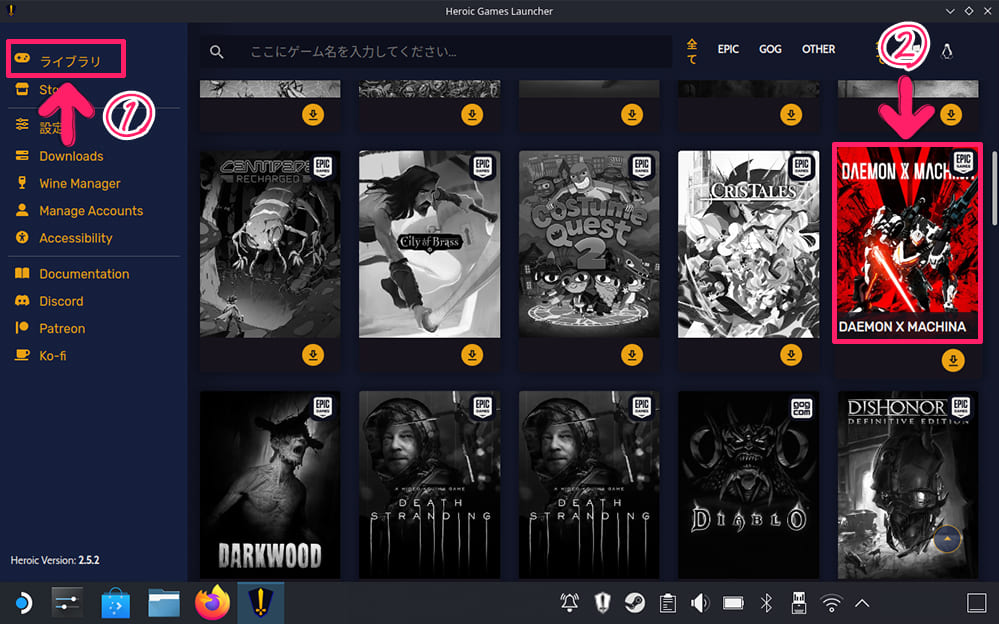Open the Centipede Recharged game card
Viewport: 999px width, 624px height.
point(270,244)
